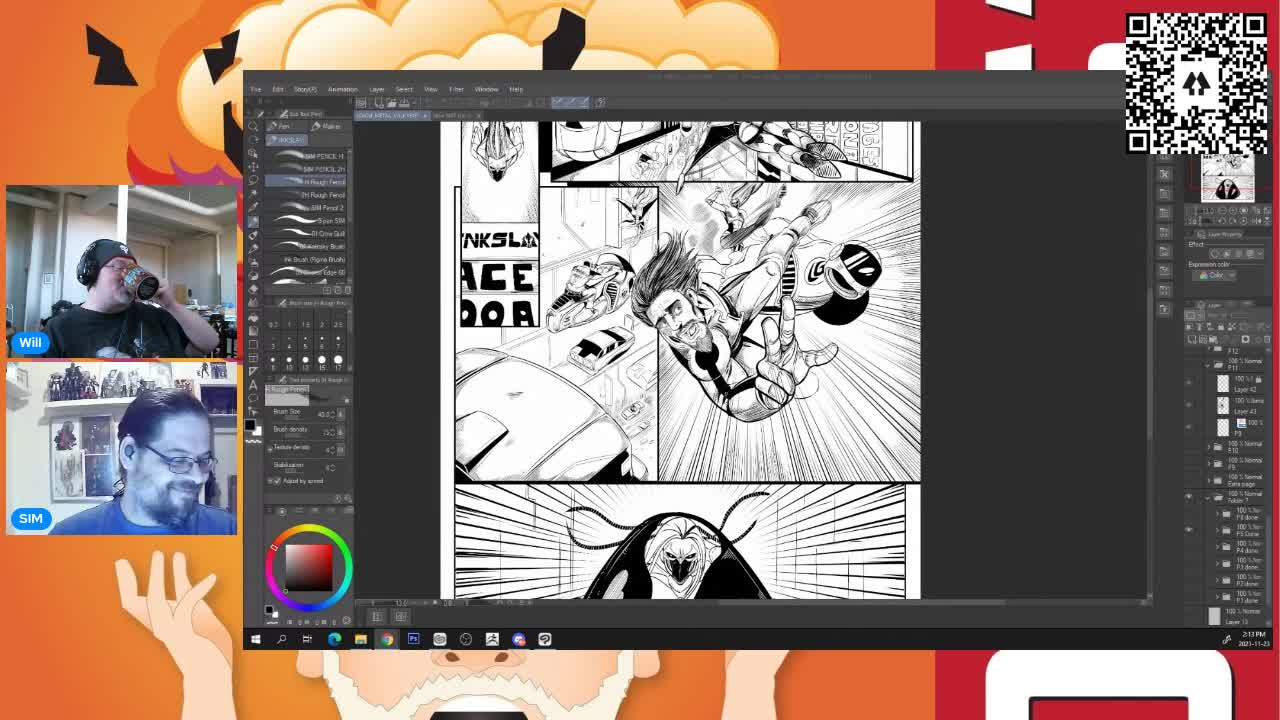This screenshot has height=720, width=1280.
Task: Open Clip Studio Paint taskbar icon
Action: tap(545, 639)
